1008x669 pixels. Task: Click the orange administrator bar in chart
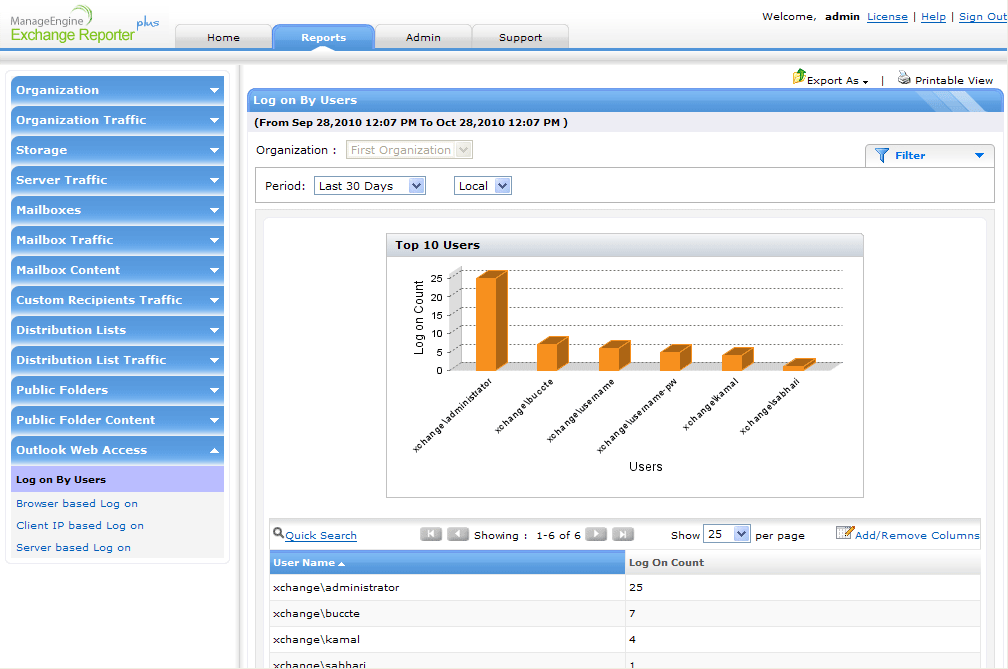coord(487,322)
